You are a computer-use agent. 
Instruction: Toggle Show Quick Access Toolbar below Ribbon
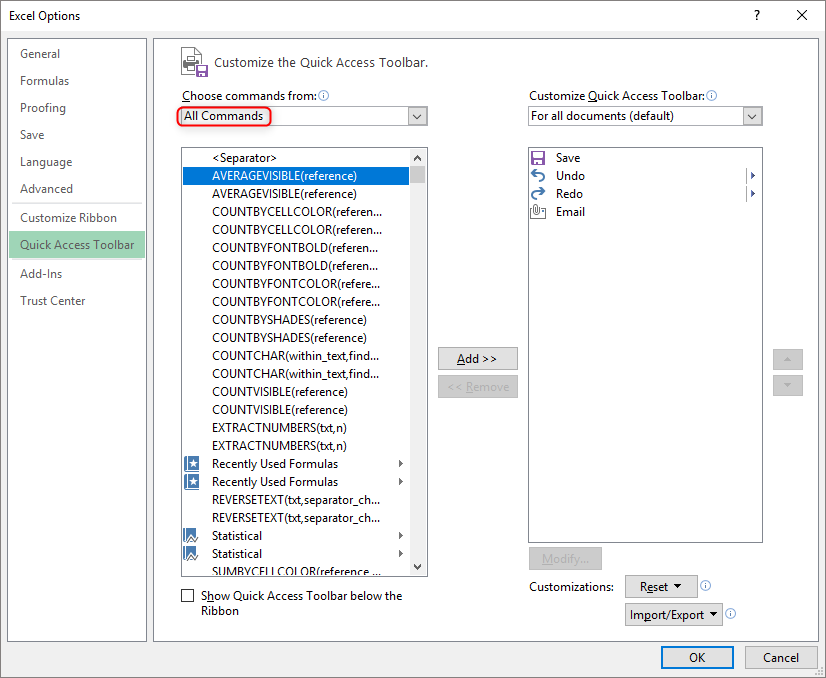(x=188, y=595)
